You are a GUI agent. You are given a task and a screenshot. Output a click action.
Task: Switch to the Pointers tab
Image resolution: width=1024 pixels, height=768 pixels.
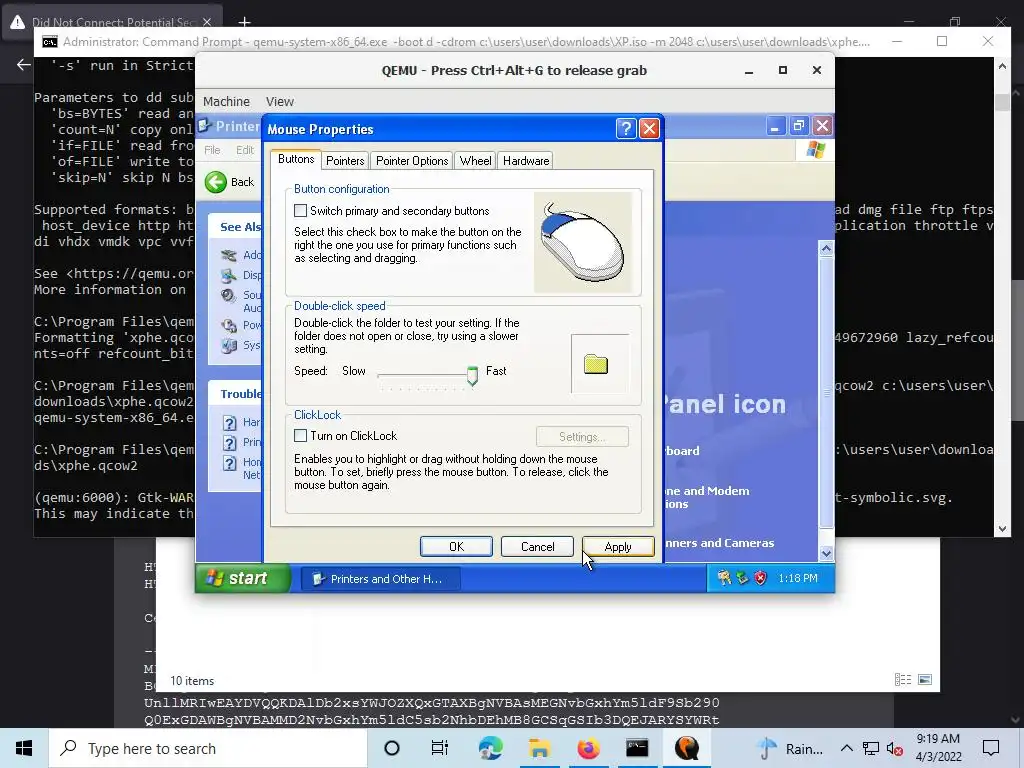click(345, 161)
